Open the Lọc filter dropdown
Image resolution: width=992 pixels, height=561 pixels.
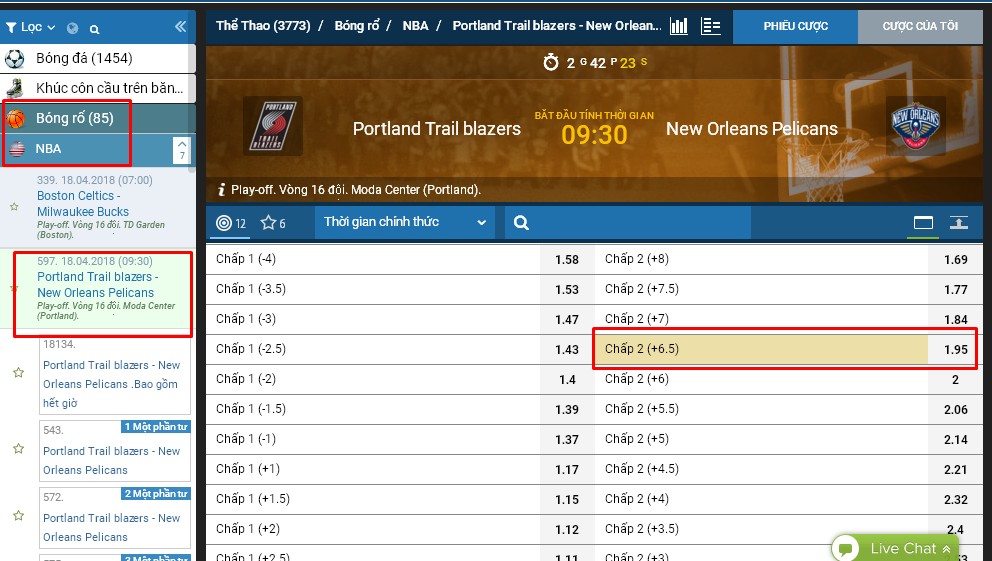tap(30, 27)
